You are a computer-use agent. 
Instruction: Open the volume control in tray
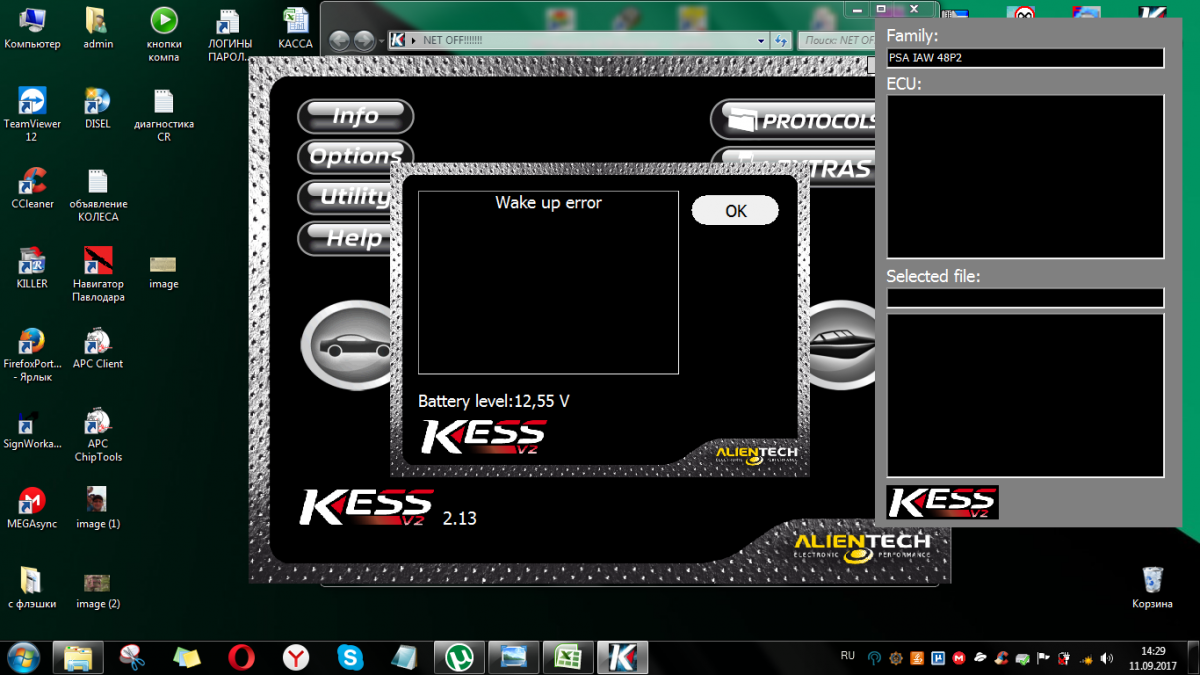click(1106, 657)
